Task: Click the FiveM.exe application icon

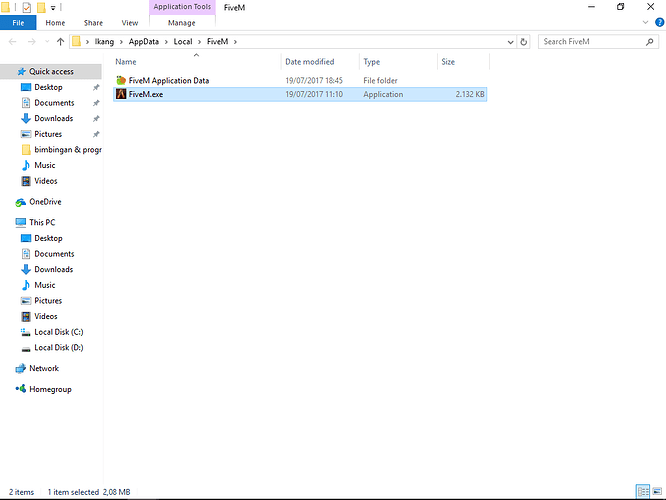Action: [121, 94]
